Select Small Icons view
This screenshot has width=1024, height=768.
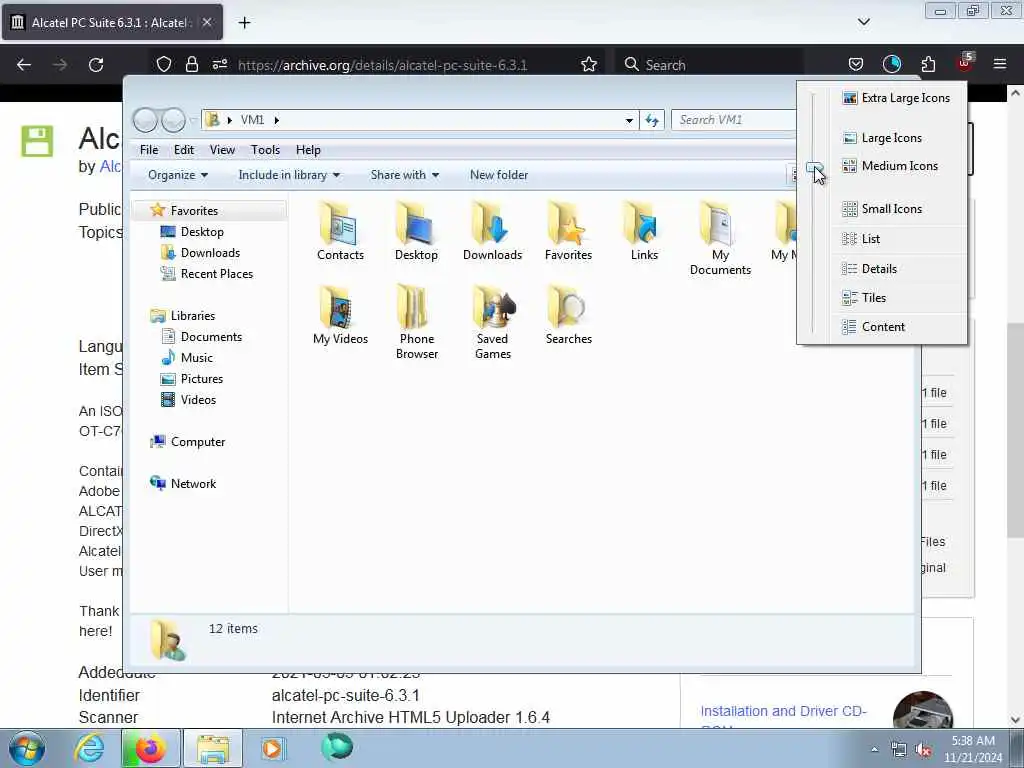tap(897, 209)
